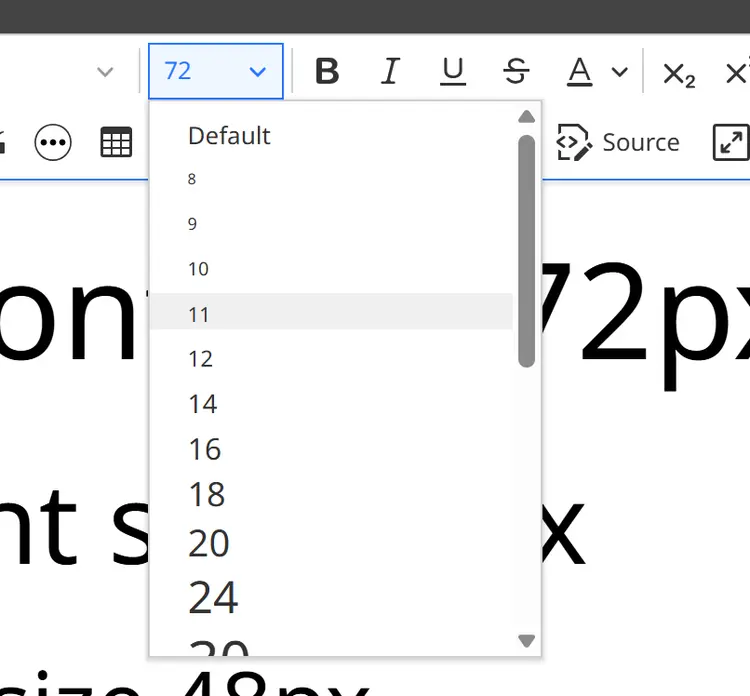750x696 pixels.
Task: Toggle Italic formatting
Action: 390,71
